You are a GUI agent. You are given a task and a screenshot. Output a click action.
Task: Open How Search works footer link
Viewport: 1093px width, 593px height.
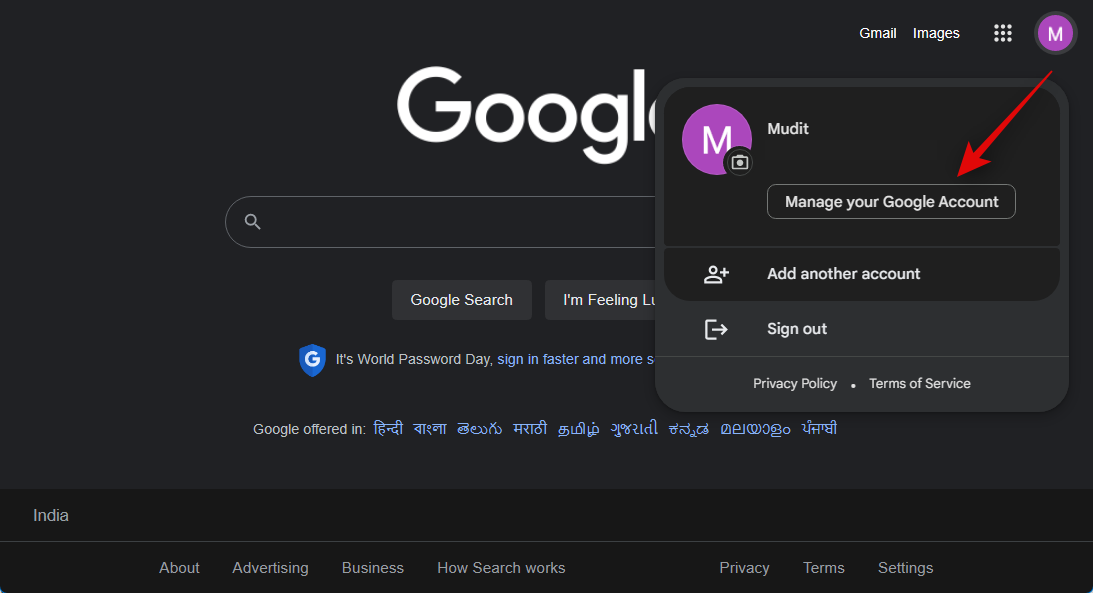[x=501, y=568]
